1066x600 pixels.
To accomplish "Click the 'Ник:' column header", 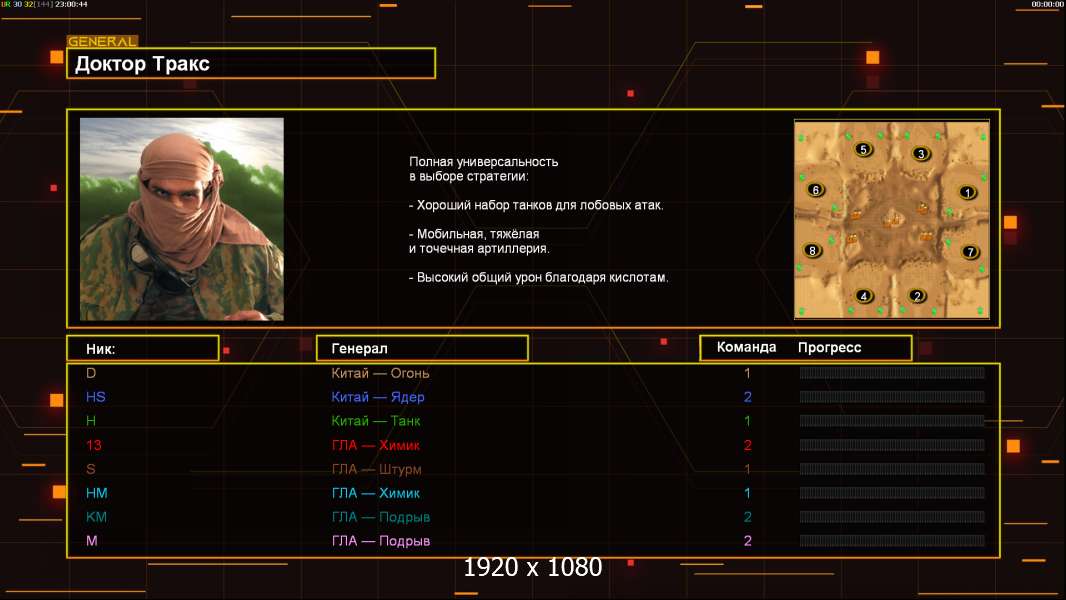I will (143, 348).
